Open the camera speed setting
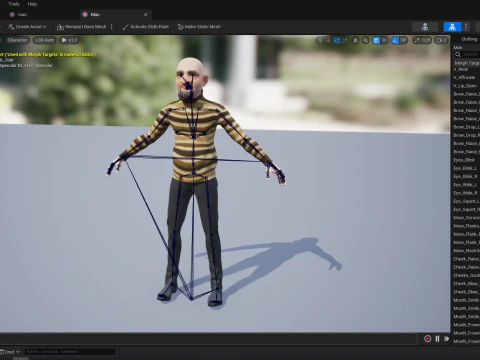480x360 pixels. [441, 40]
